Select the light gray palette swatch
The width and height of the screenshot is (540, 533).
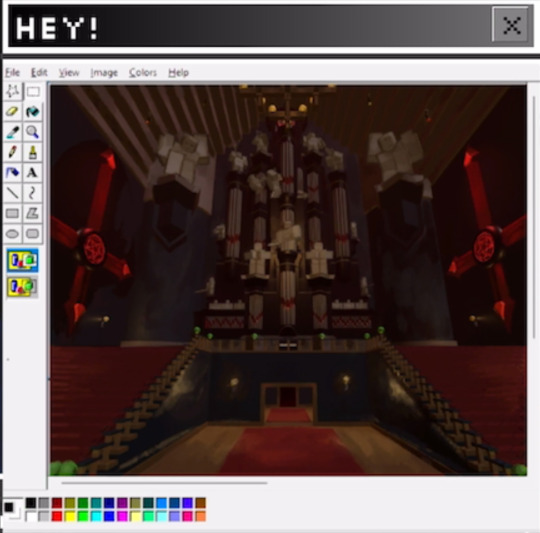[x=44, y=516]
